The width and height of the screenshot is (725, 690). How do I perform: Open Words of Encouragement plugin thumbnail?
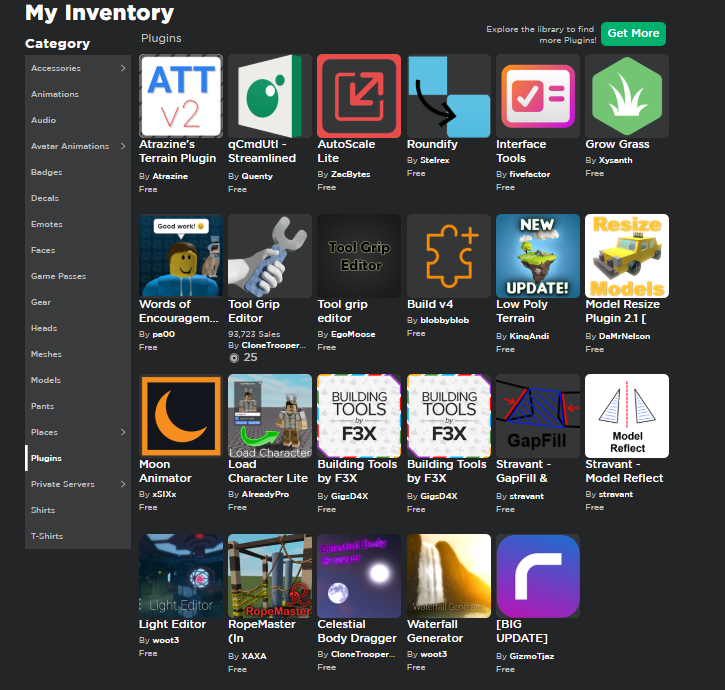[181, 256]
